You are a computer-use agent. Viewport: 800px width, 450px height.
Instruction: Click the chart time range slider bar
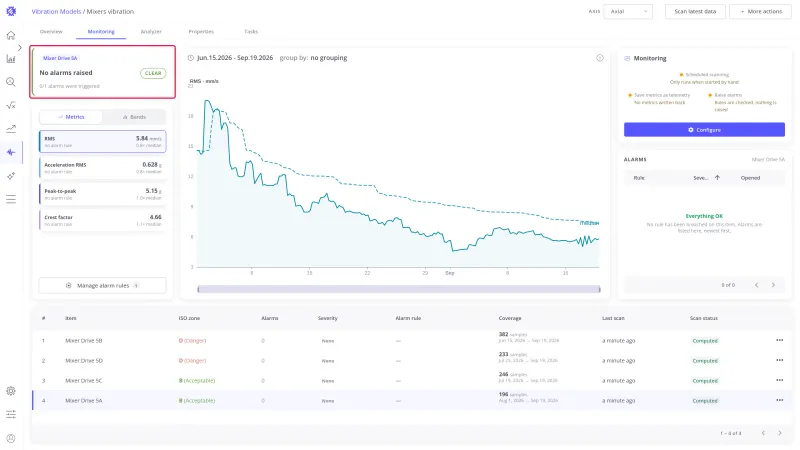click(x=398, y=289)
